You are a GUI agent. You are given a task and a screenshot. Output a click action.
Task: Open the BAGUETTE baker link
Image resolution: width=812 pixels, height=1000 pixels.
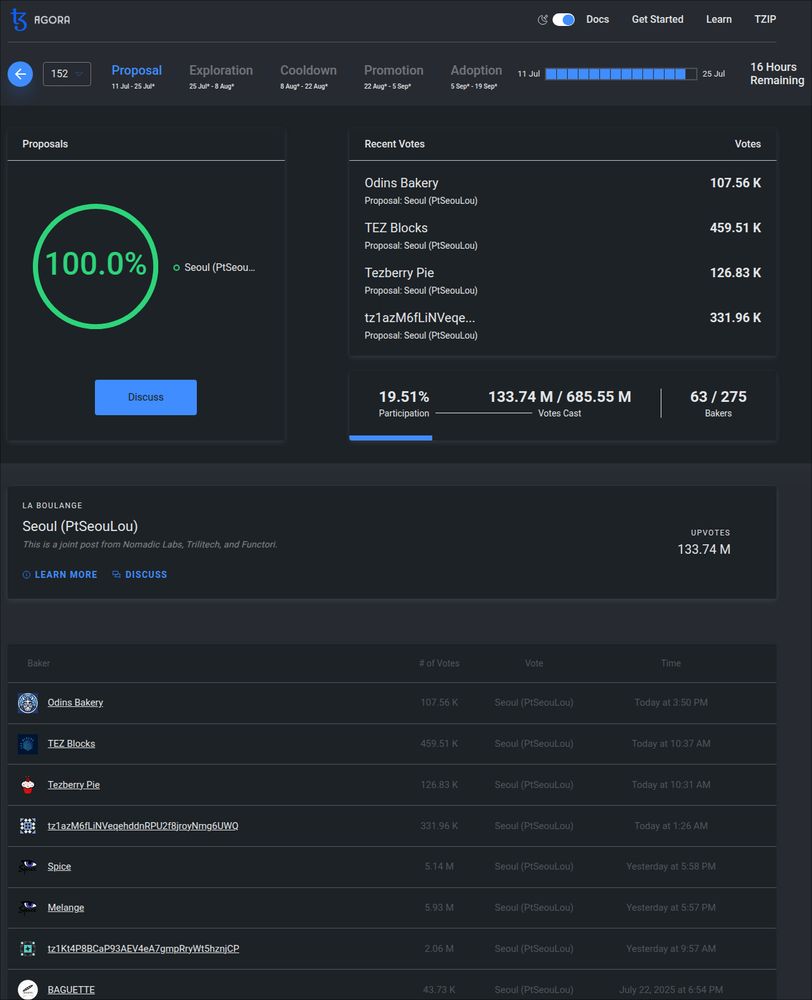[x=71, y=990]
